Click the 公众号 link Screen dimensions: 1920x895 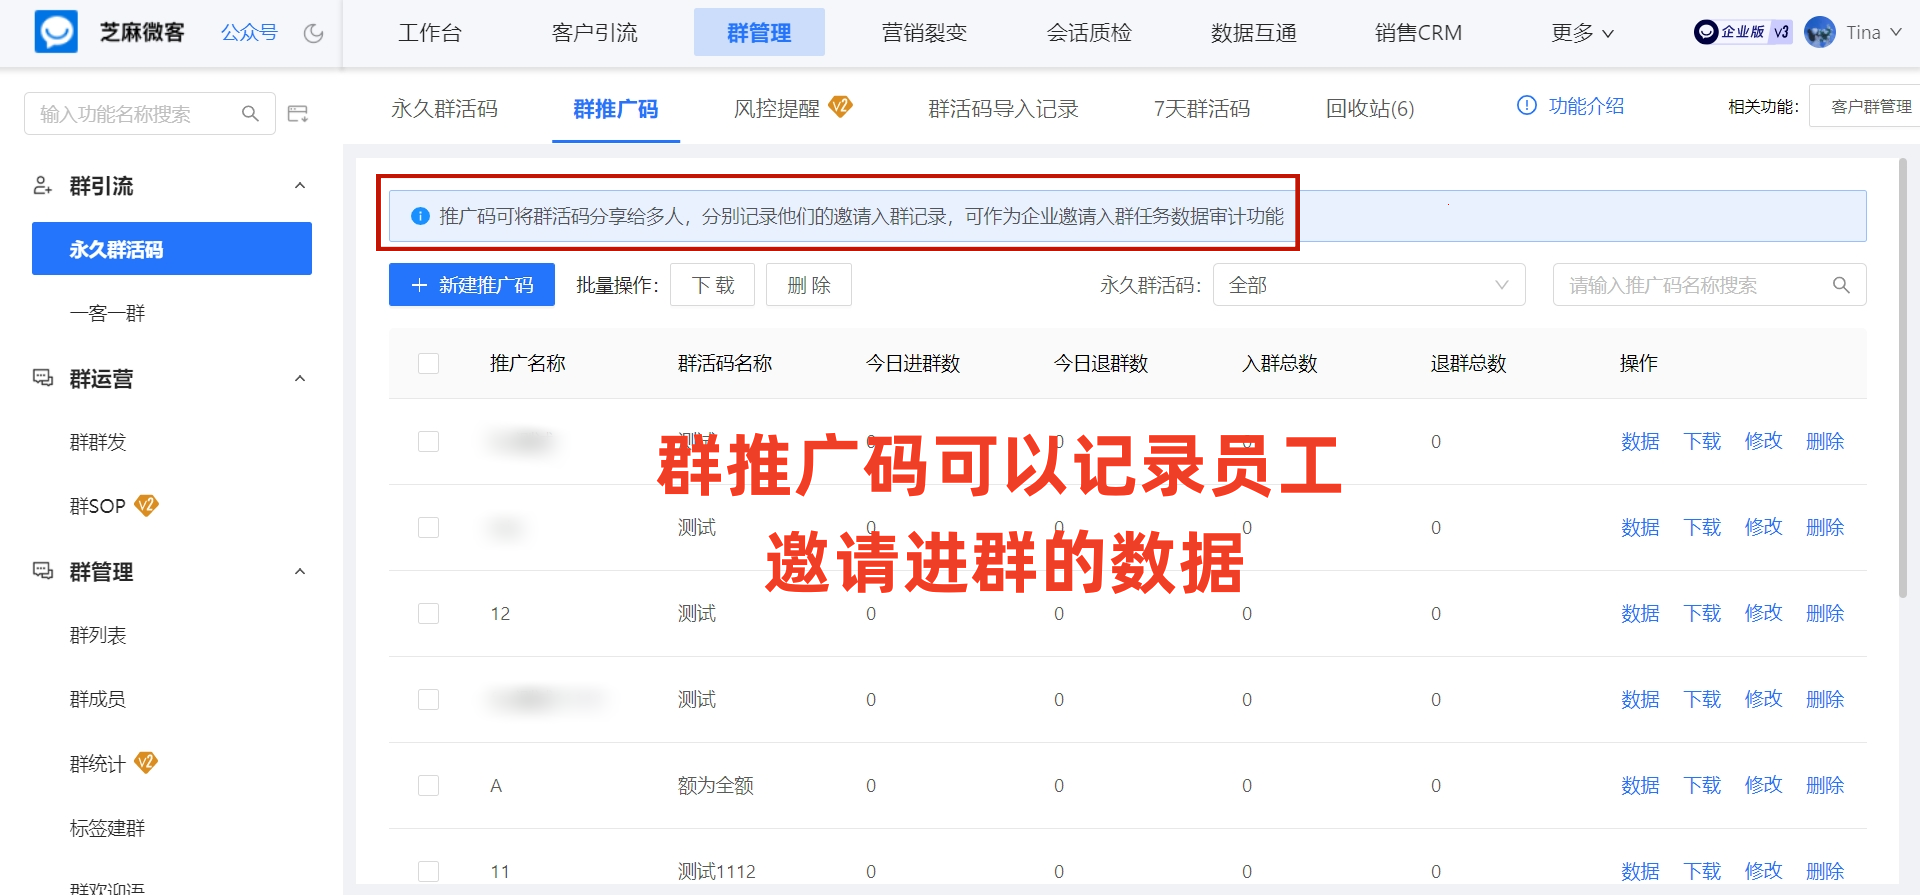click(x=249, y=33)
